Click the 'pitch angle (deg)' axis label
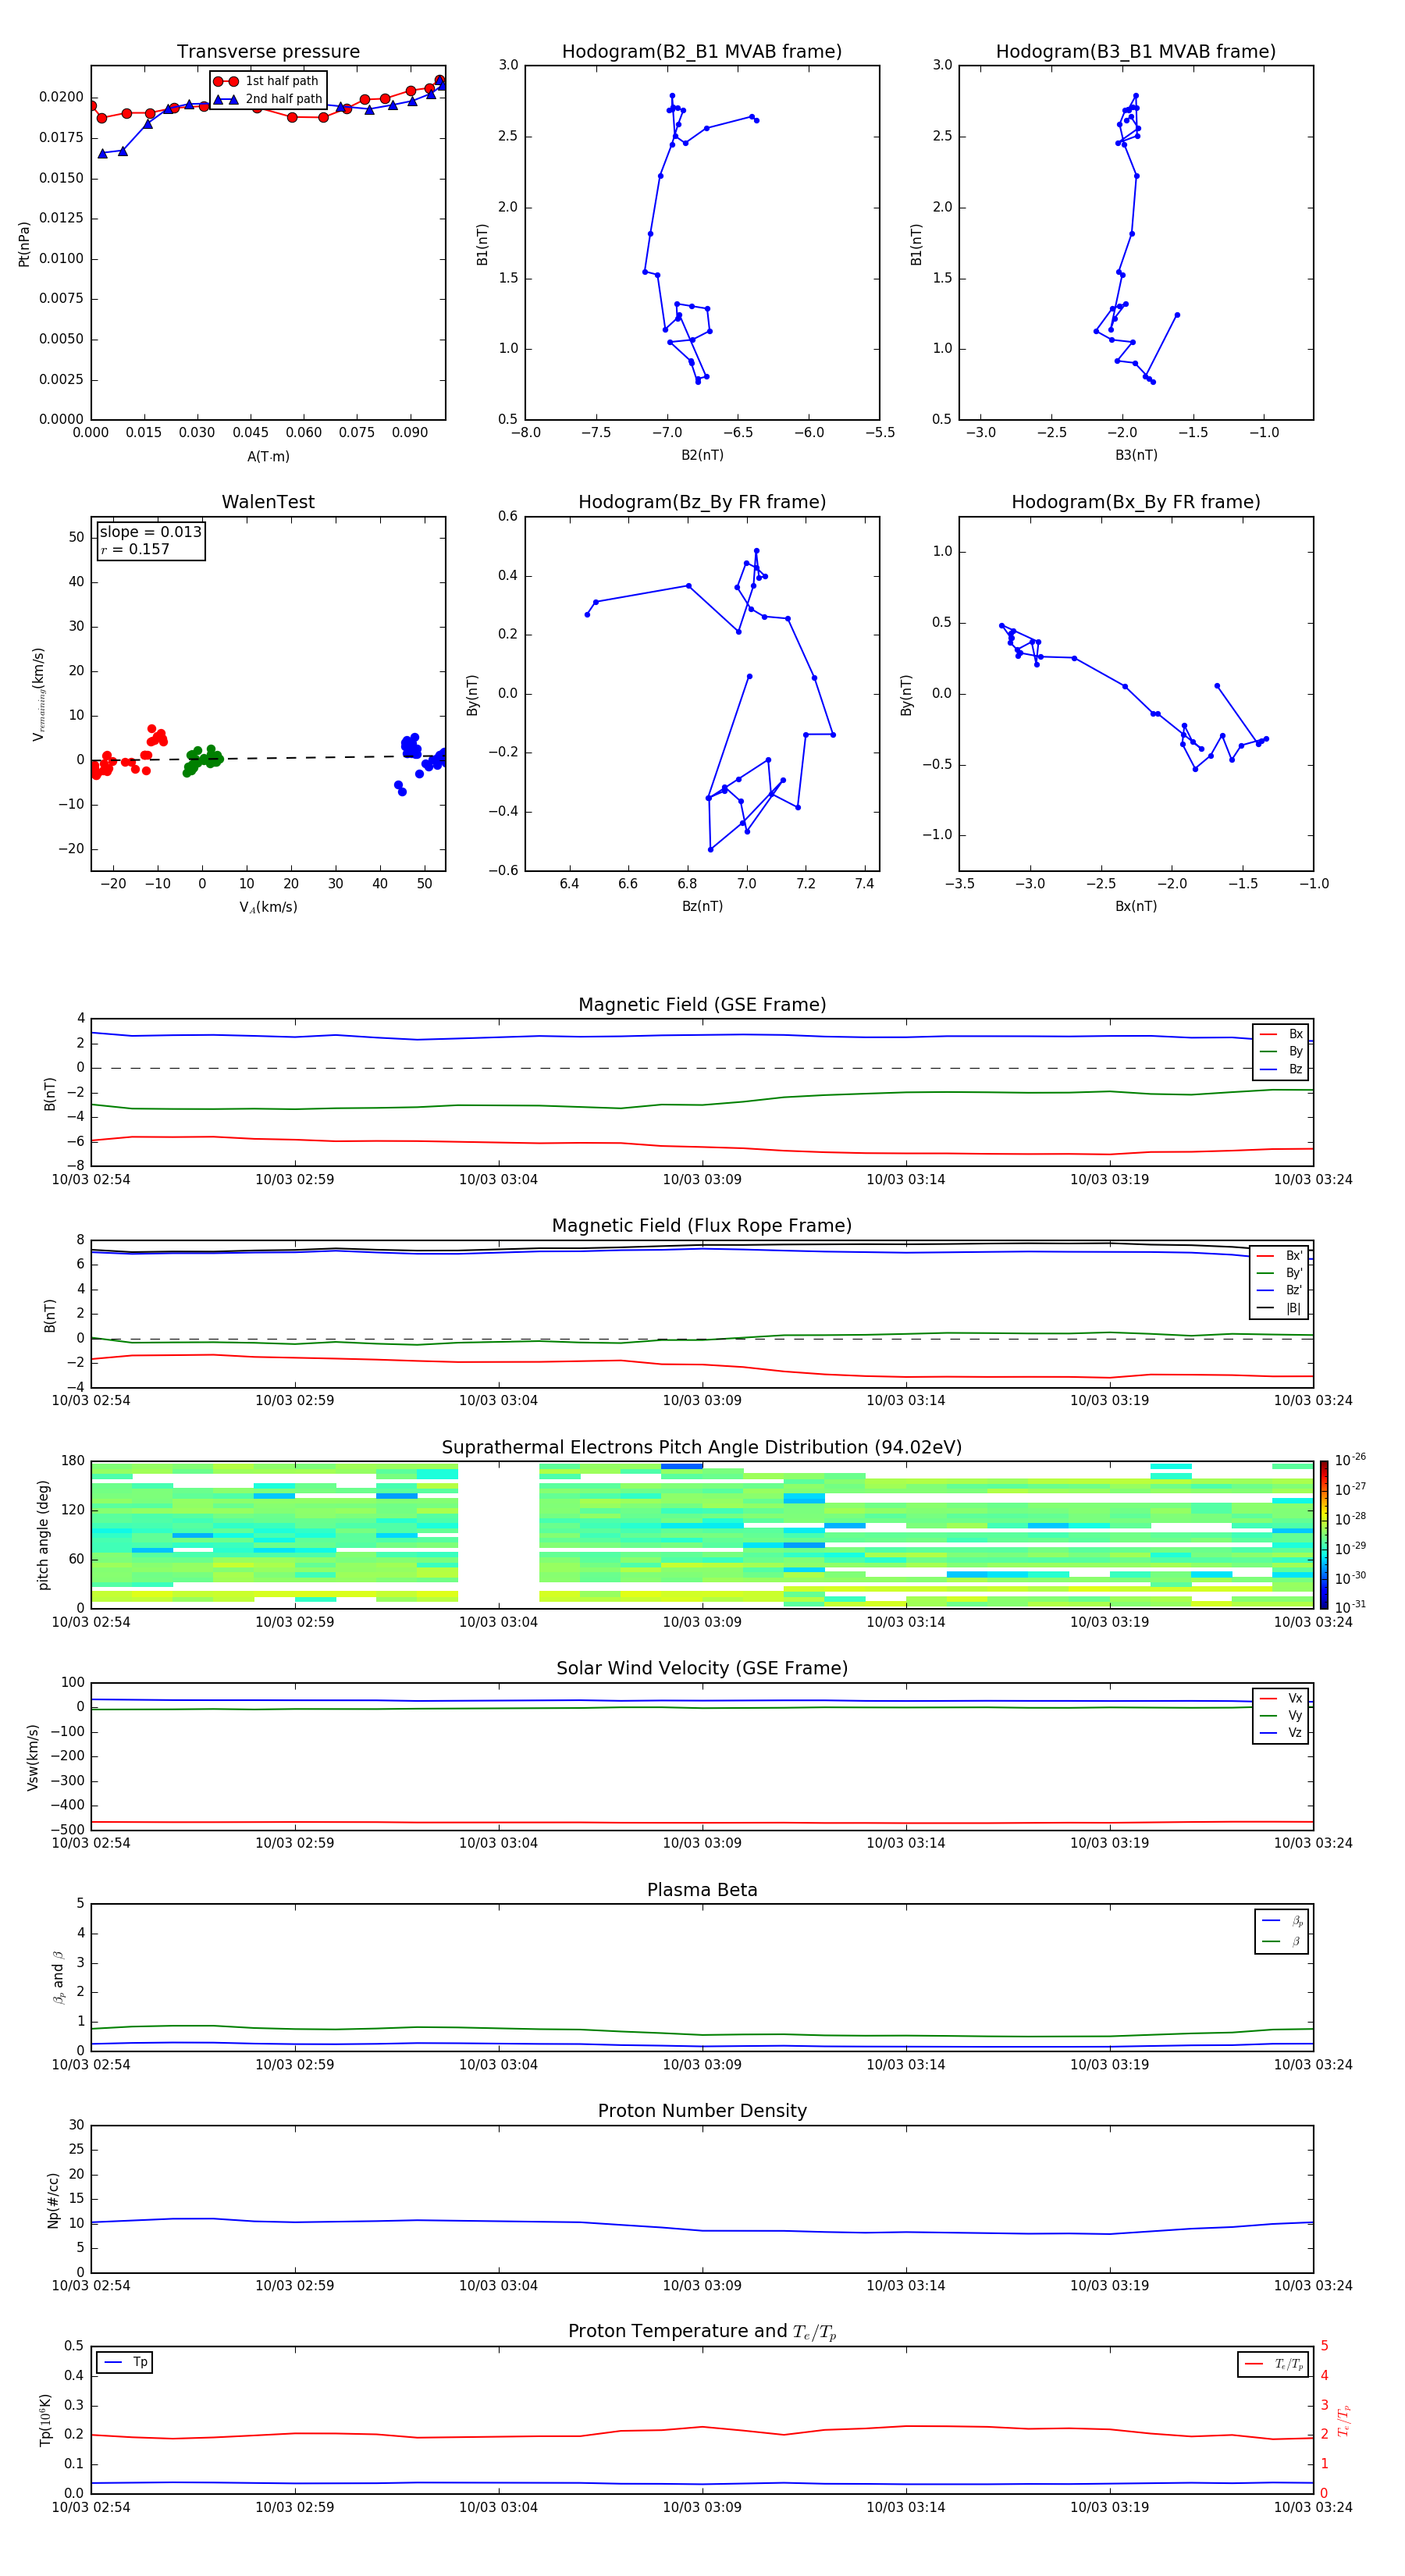Image resolution: width=1405 pixels, height=2576 pixels. tap(43, 1534)
